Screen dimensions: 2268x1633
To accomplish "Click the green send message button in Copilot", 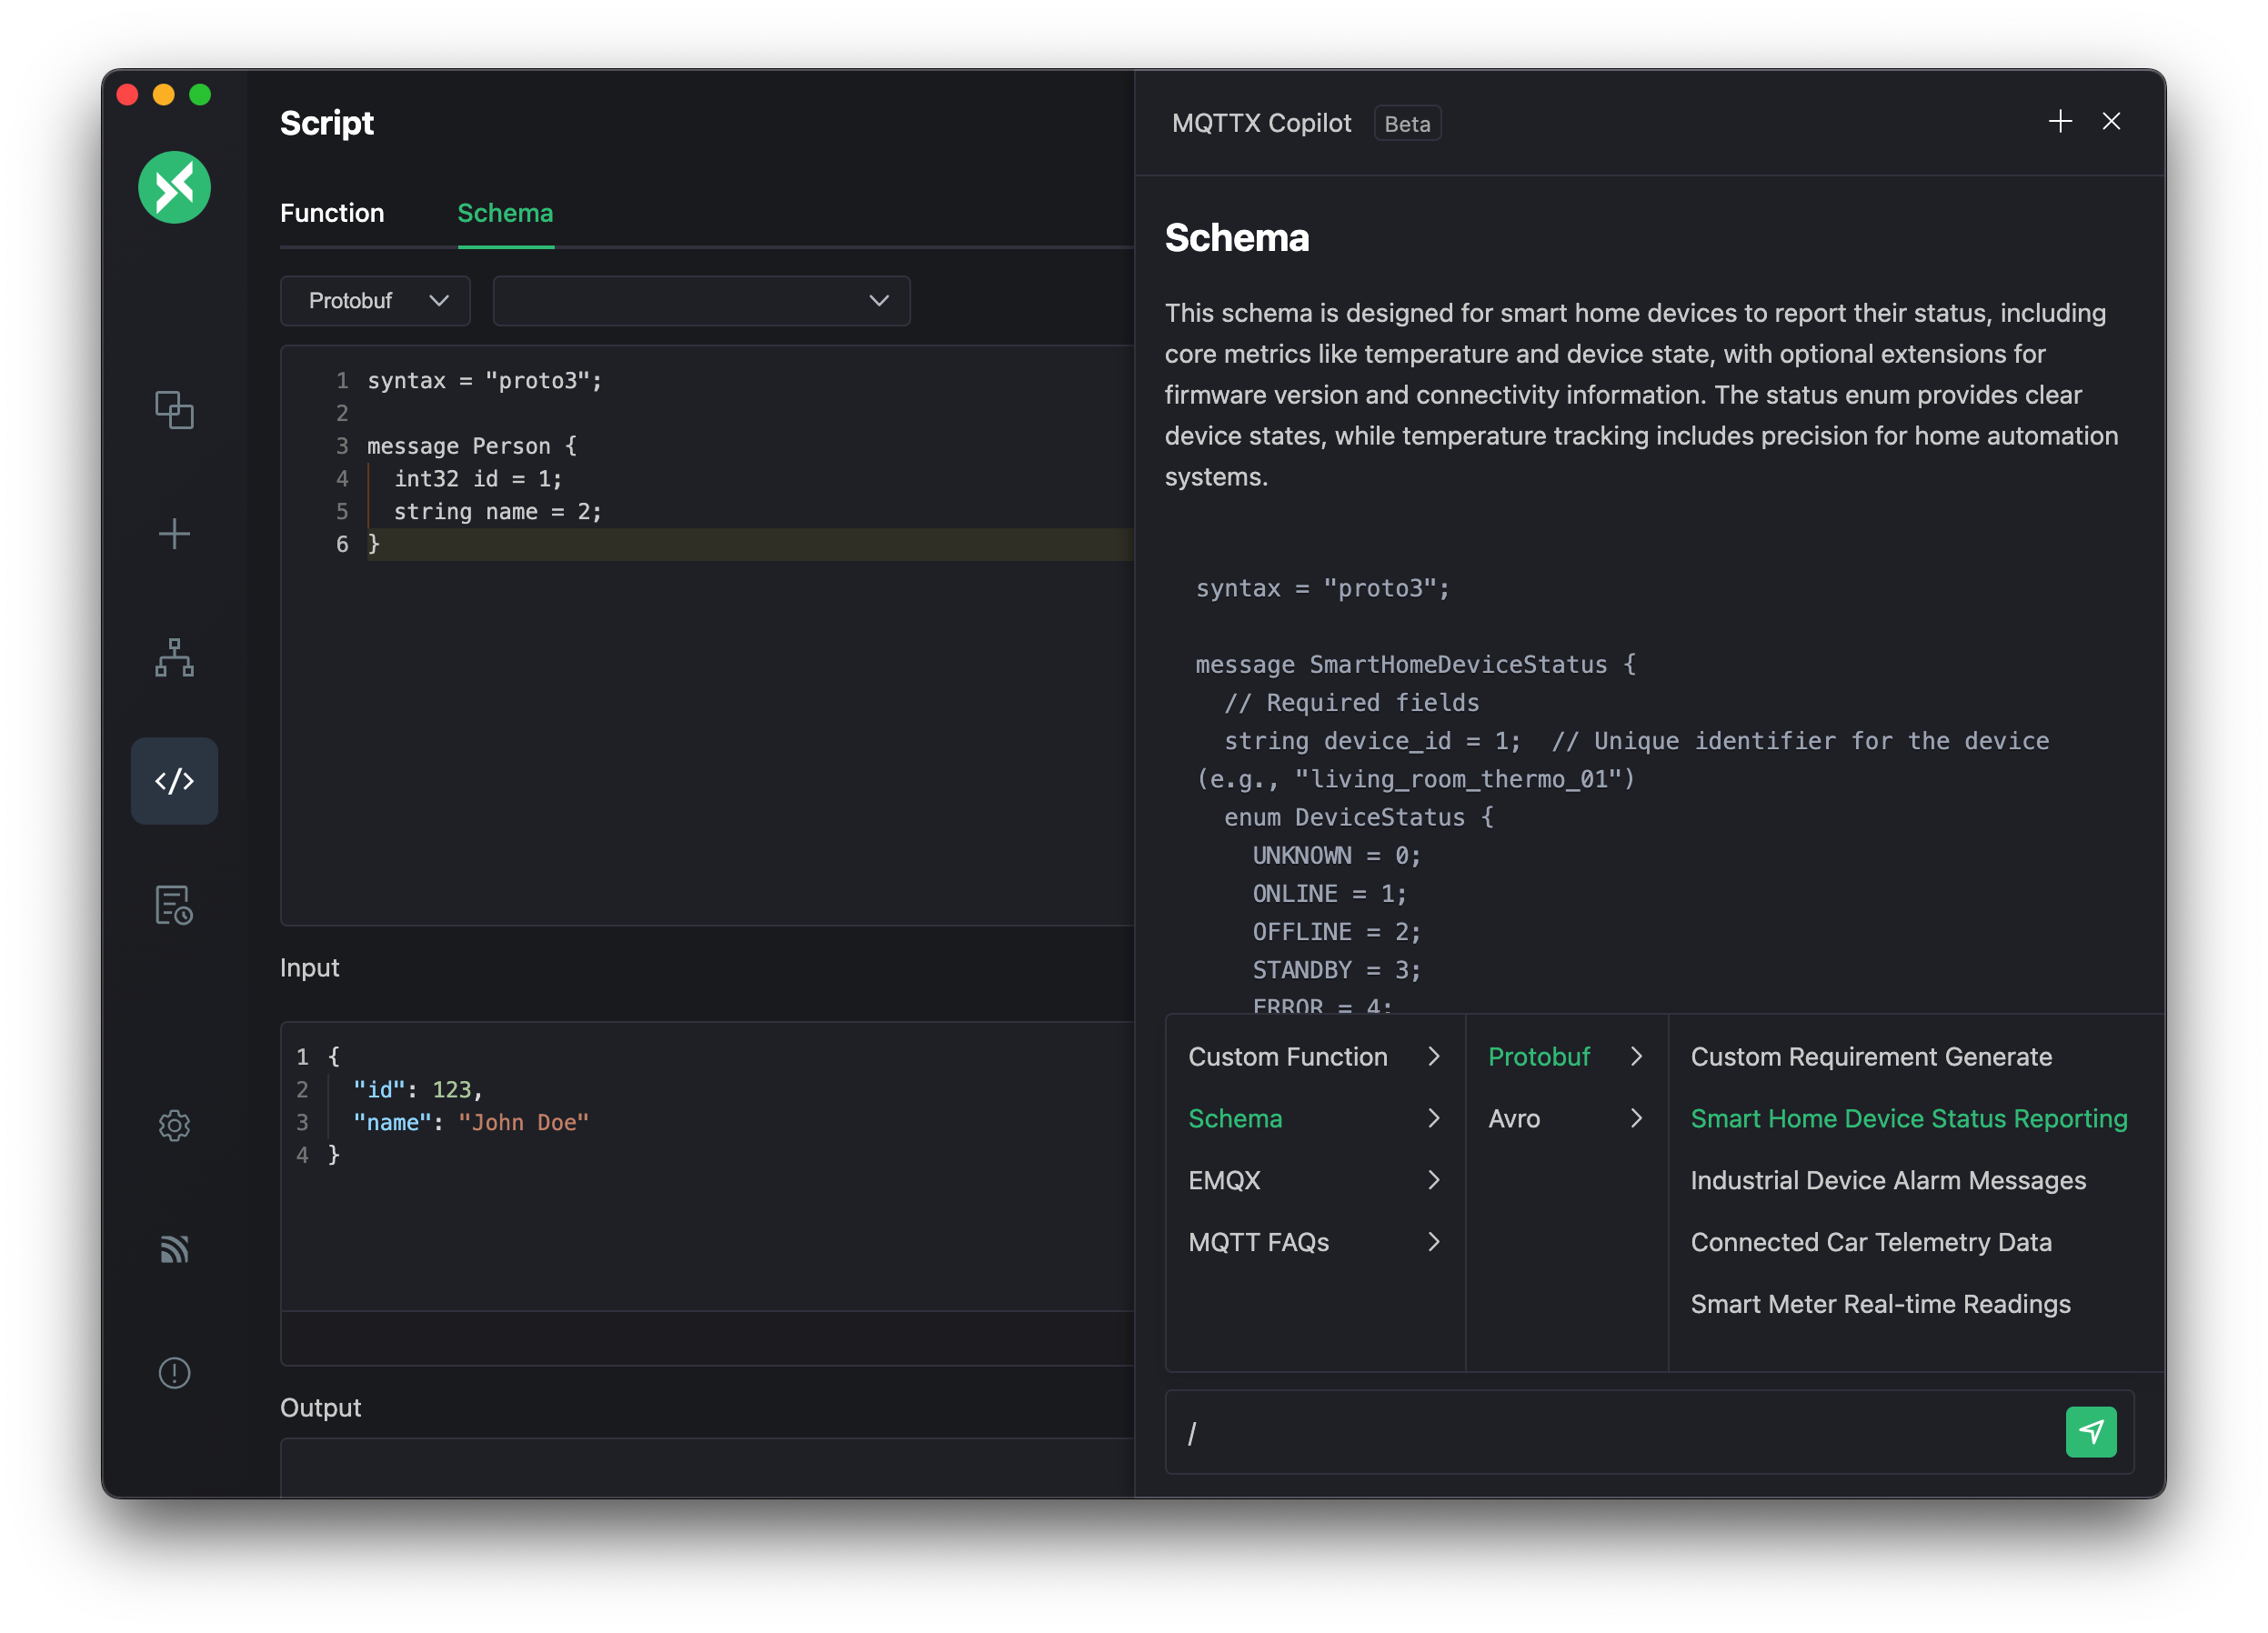I will click(2090, 1432).
